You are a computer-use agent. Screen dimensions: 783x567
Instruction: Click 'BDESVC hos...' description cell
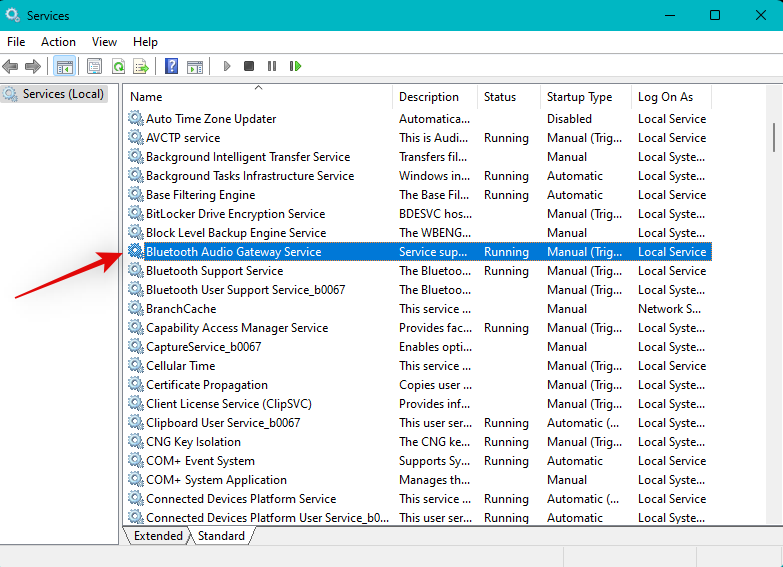pos(435,214)
